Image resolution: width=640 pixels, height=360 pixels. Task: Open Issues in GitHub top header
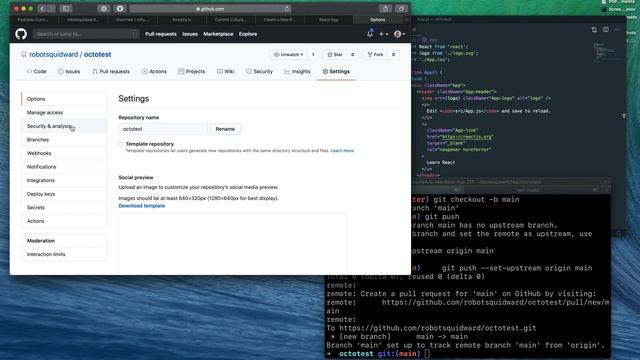[190, 34]
